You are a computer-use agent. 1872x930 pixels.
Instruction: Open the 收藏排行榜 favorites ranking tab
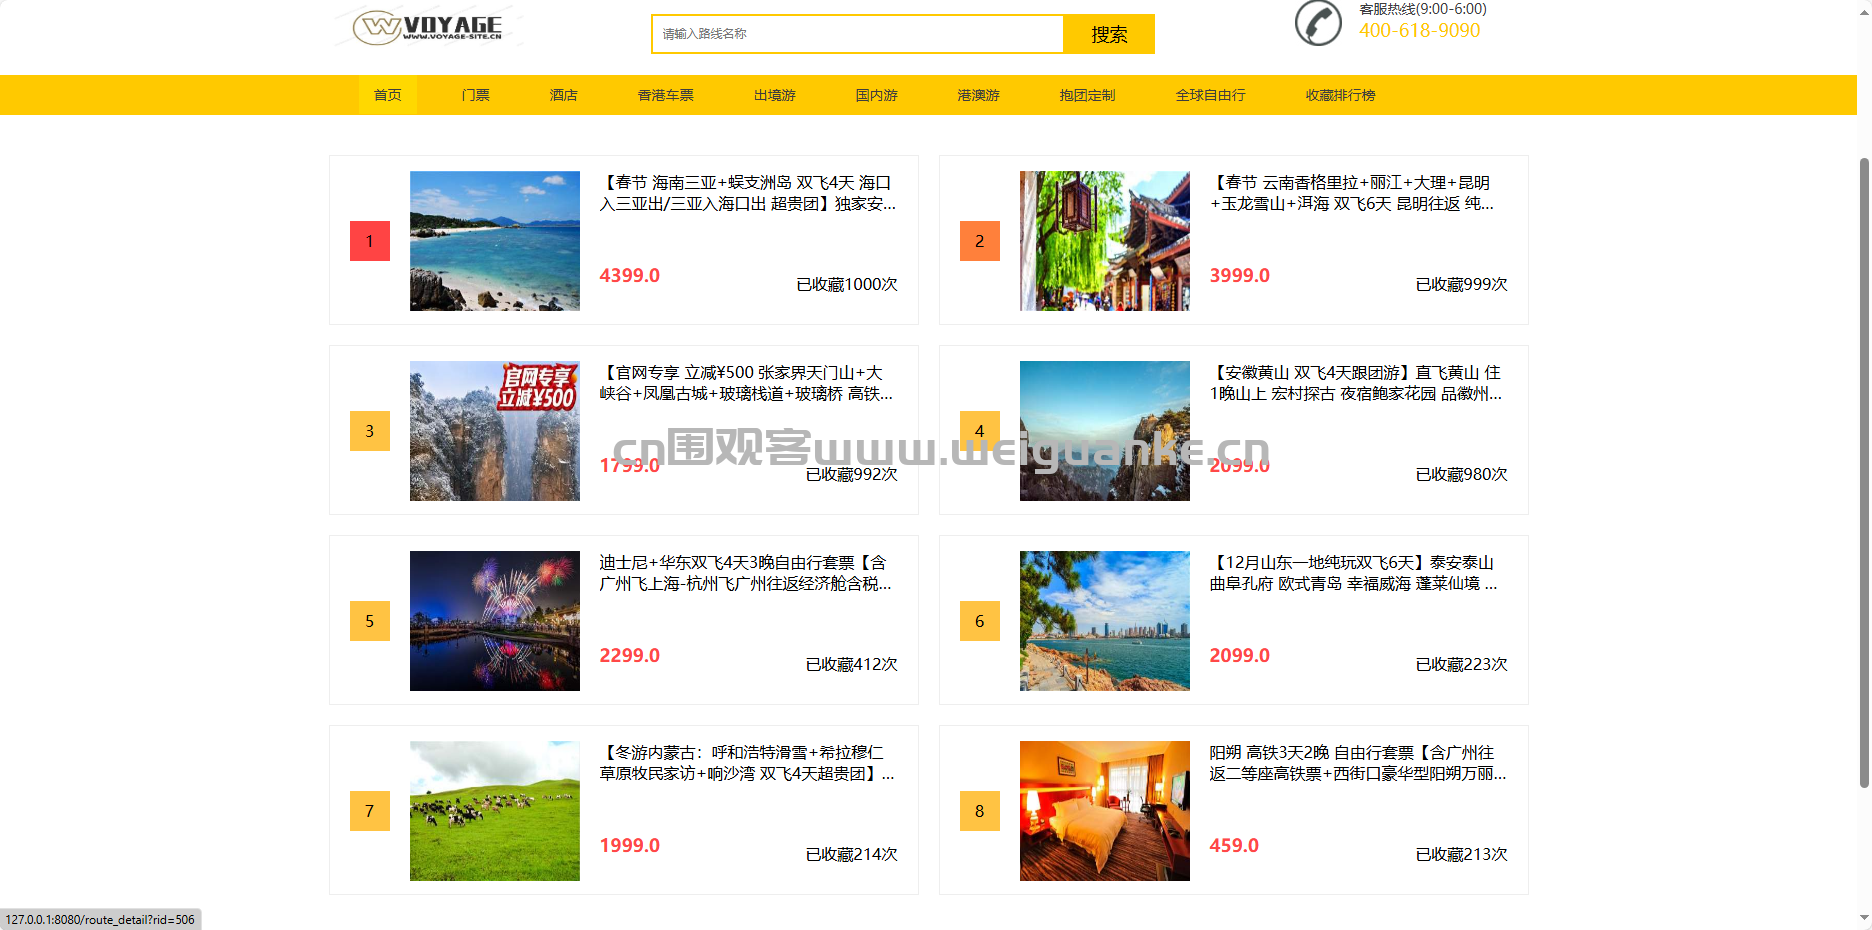pos(1340,95)
